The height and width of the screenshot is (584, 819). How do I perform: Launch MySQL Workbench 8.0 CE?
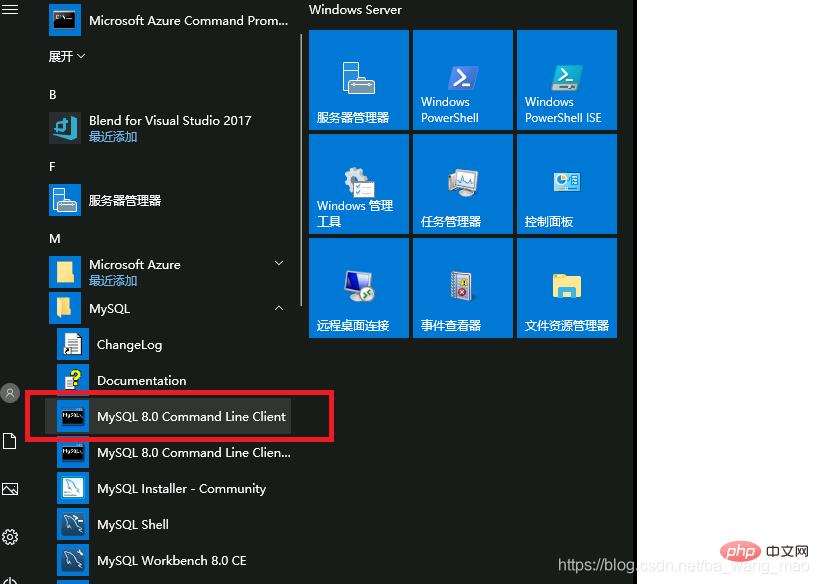171,560
